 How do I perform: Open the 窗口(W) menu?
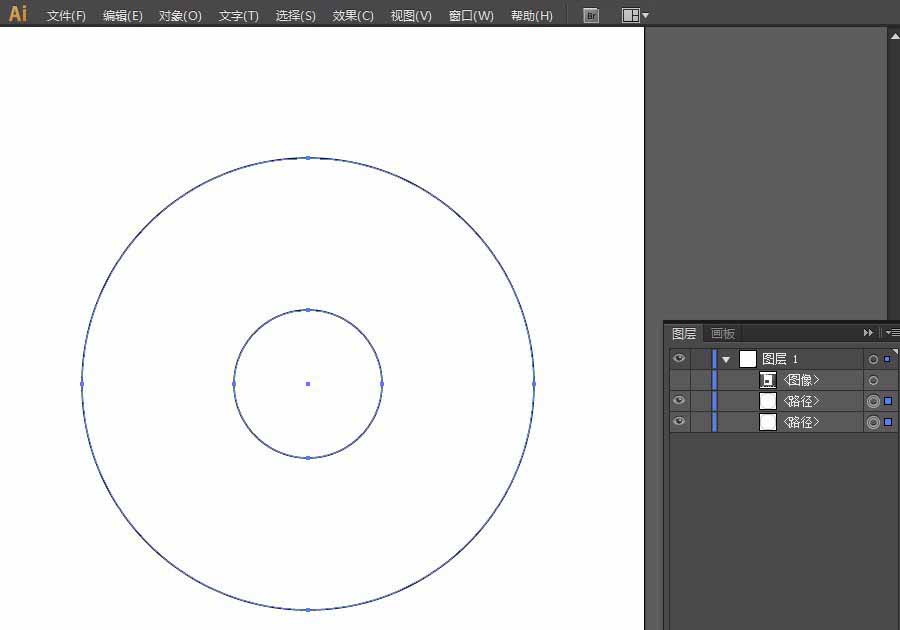tap(471, 15)
